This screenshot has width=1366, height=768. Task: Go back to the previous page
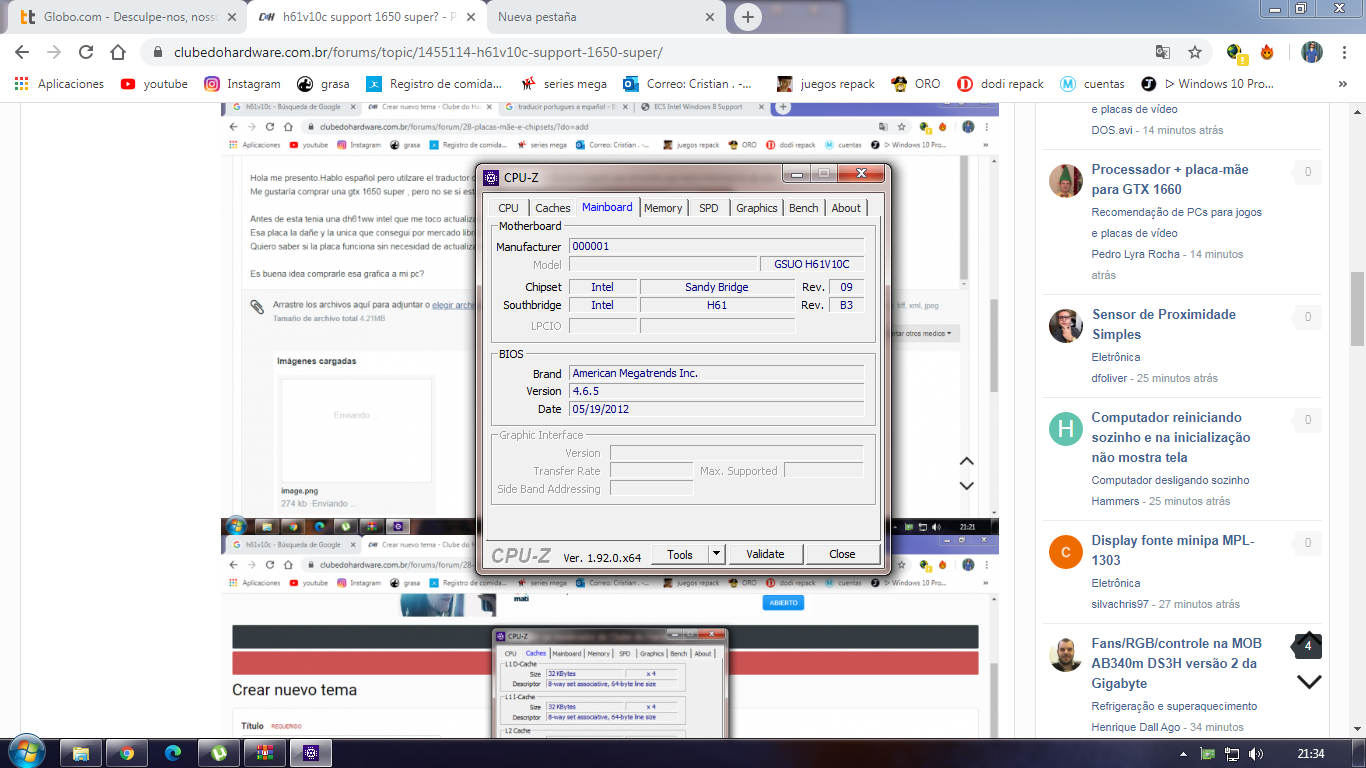(x=22, y=52)
